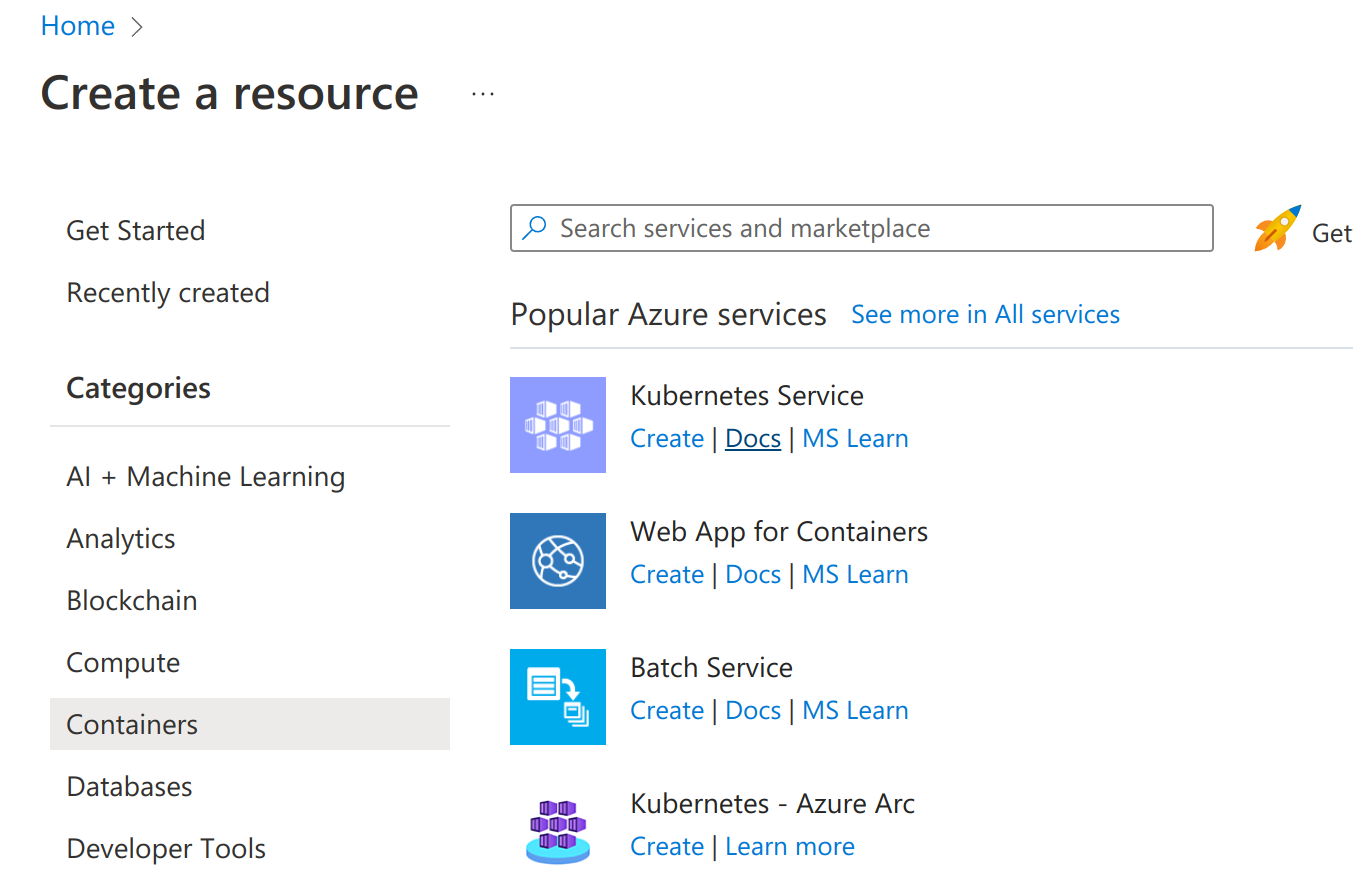This screenshot has width=1353, height=891.
Task: Click the Kubernetes Service icon
Action: [x=558, y=425]
